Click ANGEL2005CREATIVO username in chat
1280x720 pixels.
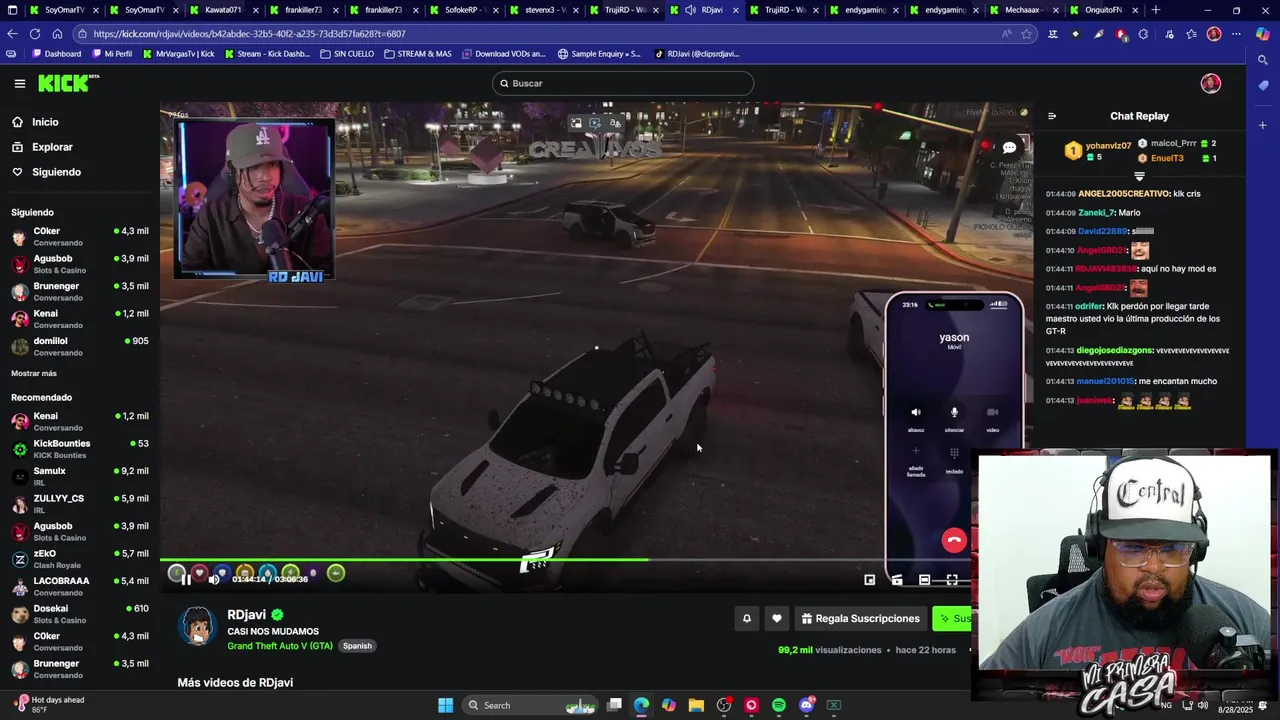tap(1124, 194)
